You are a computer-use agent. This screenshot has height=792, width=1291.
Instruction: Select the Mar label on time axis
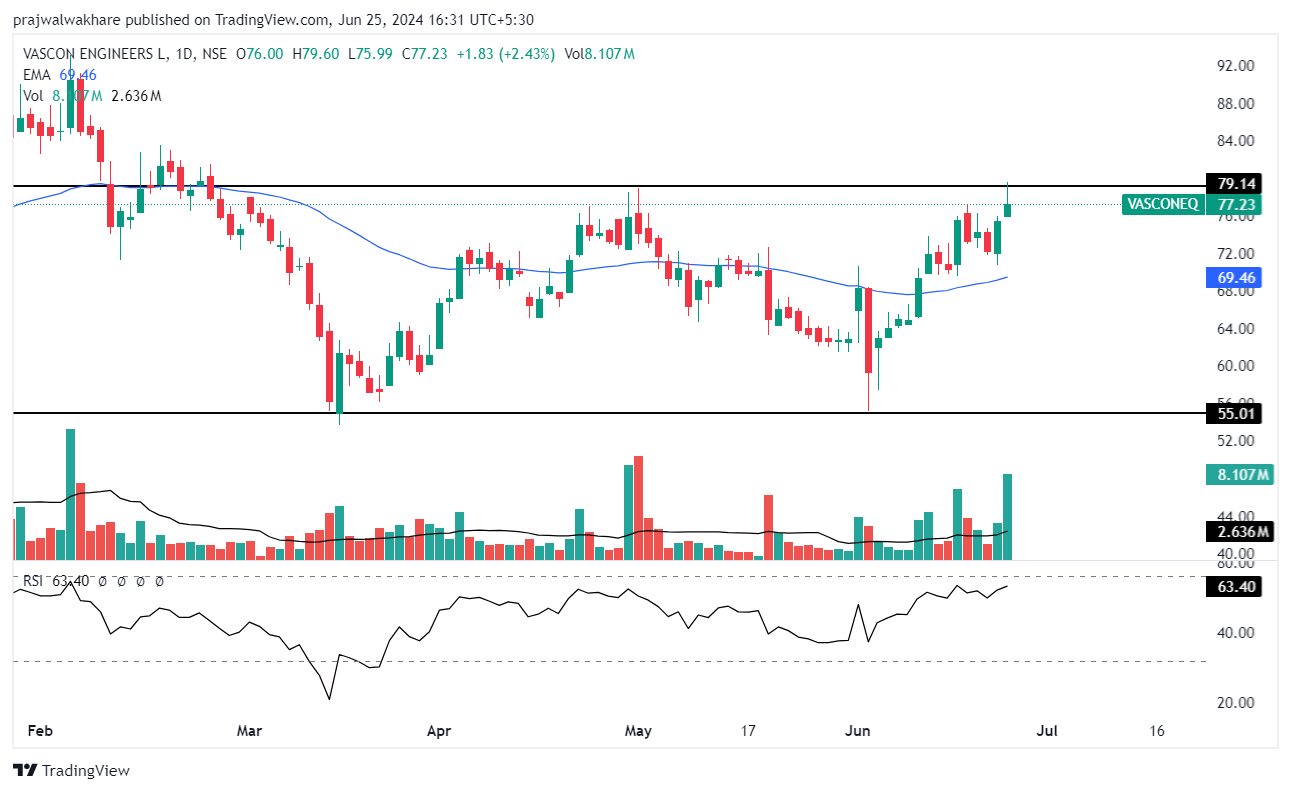pos(249,731)
